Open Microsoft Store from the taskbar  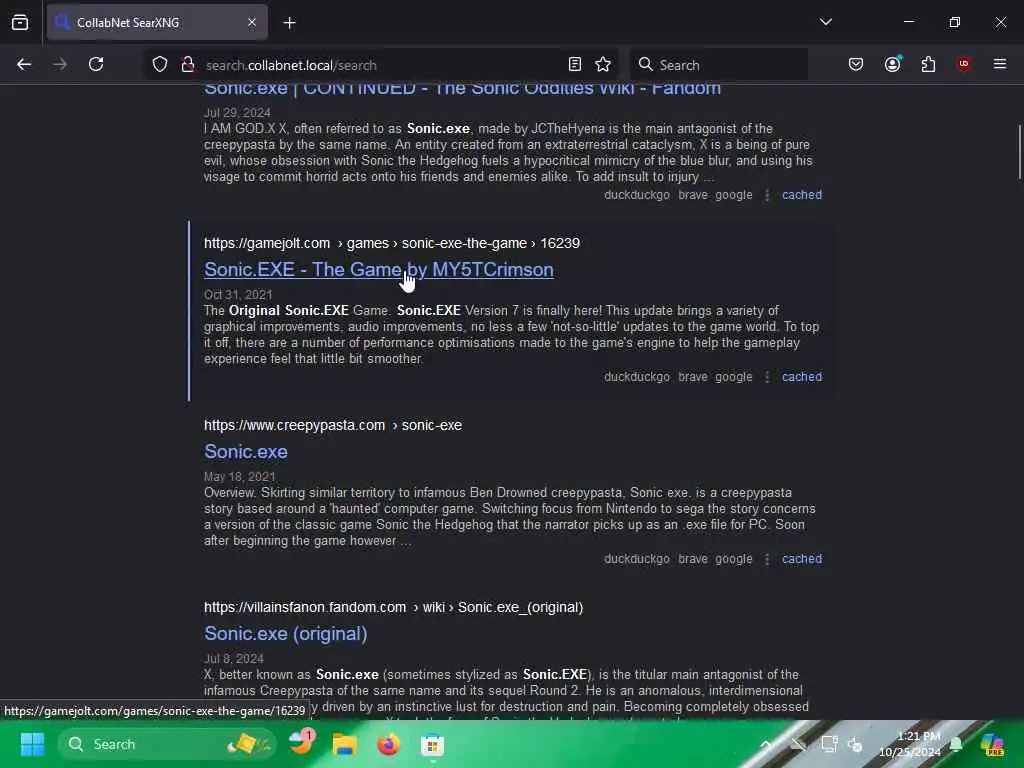(x=432, y=744)
